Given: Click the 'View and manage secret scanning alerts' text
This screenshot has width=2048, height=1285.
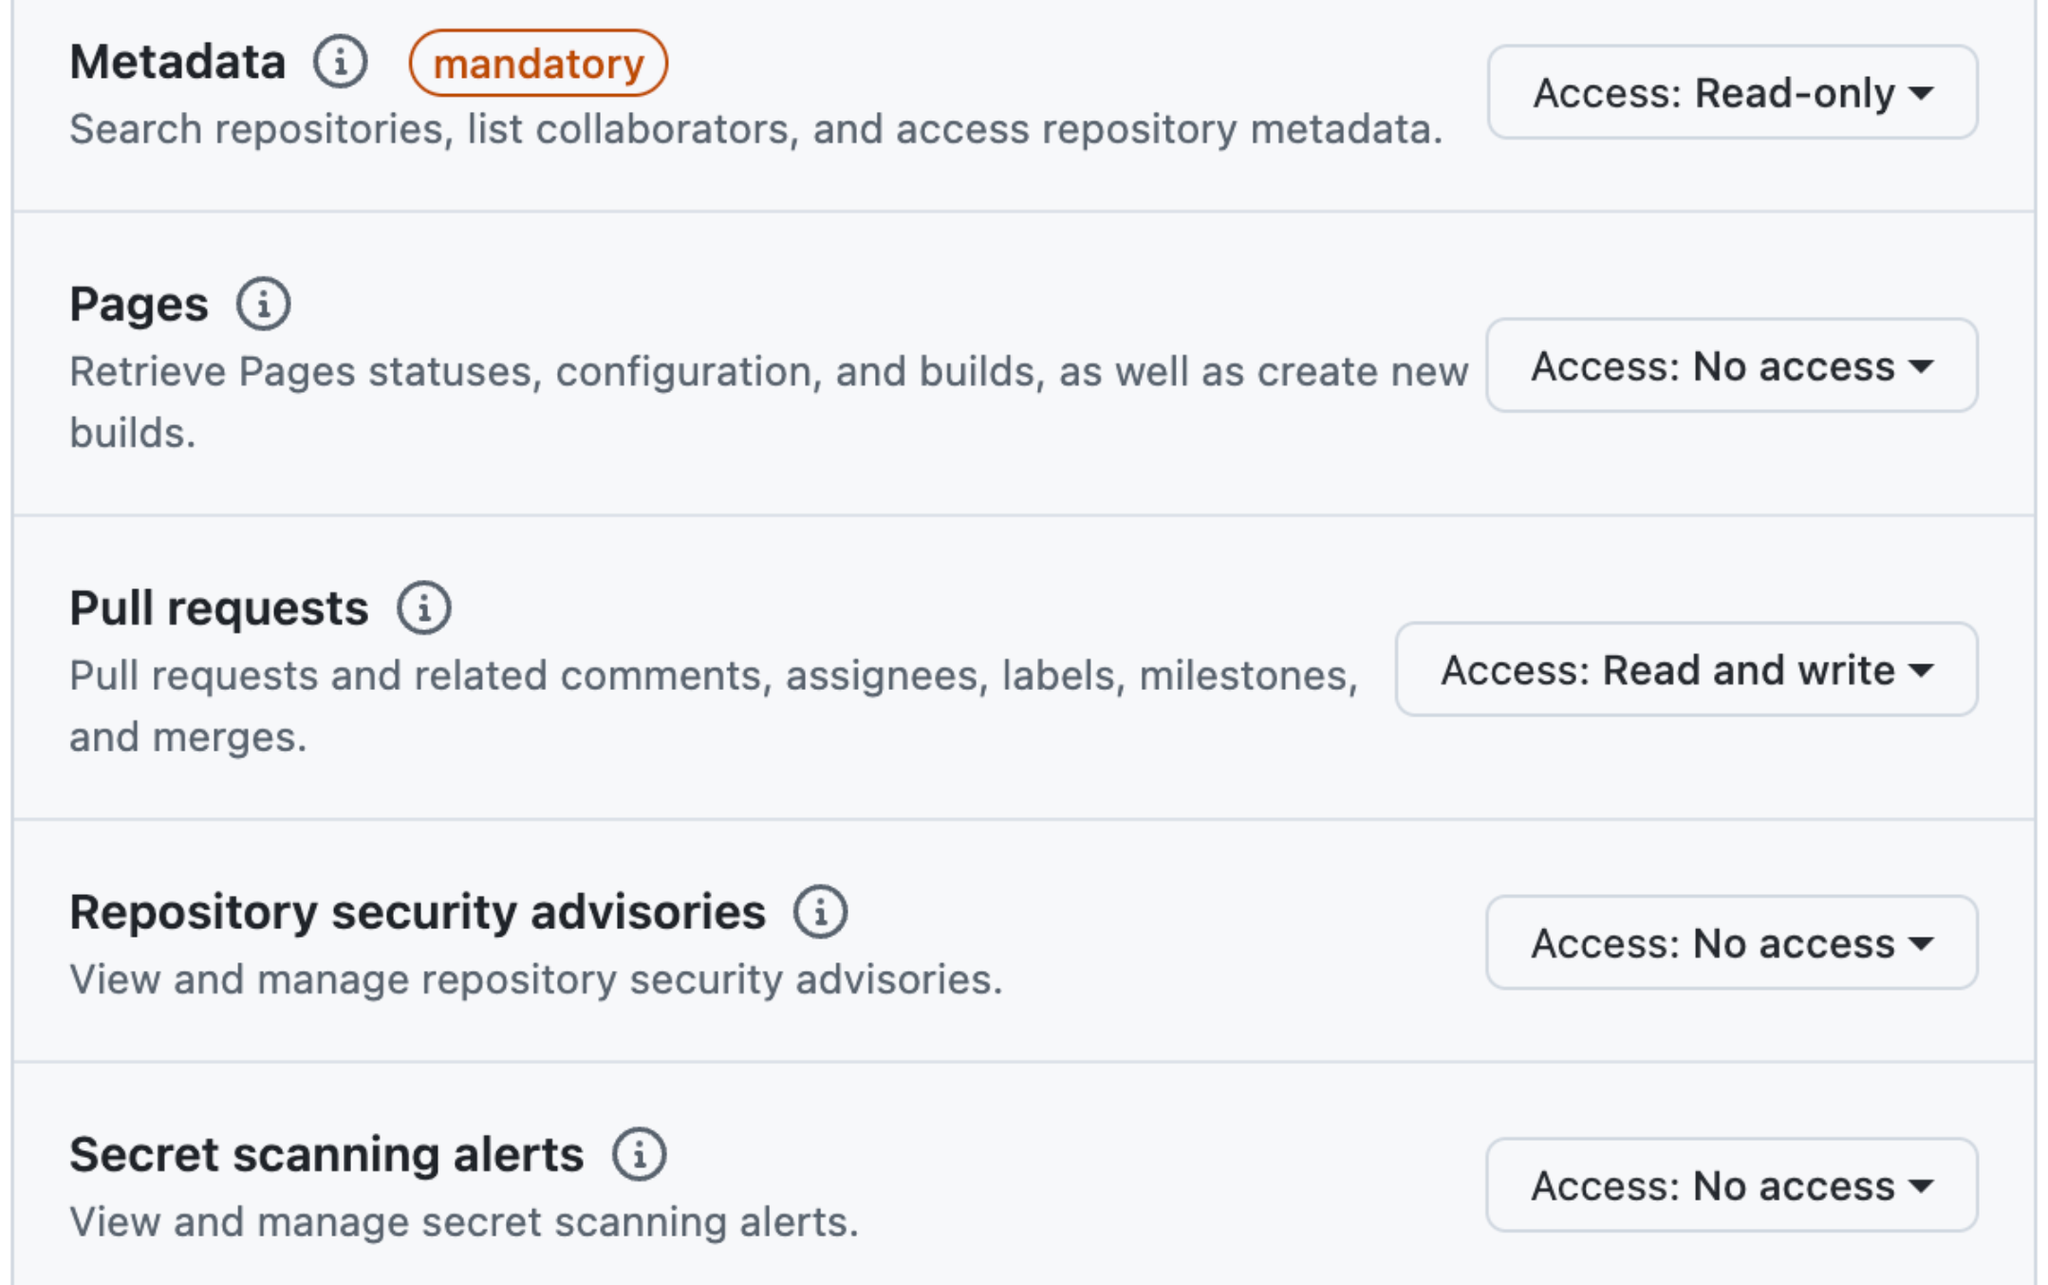Looking at the screenshot, I should pyautogui.click(x=464, y=1222).
